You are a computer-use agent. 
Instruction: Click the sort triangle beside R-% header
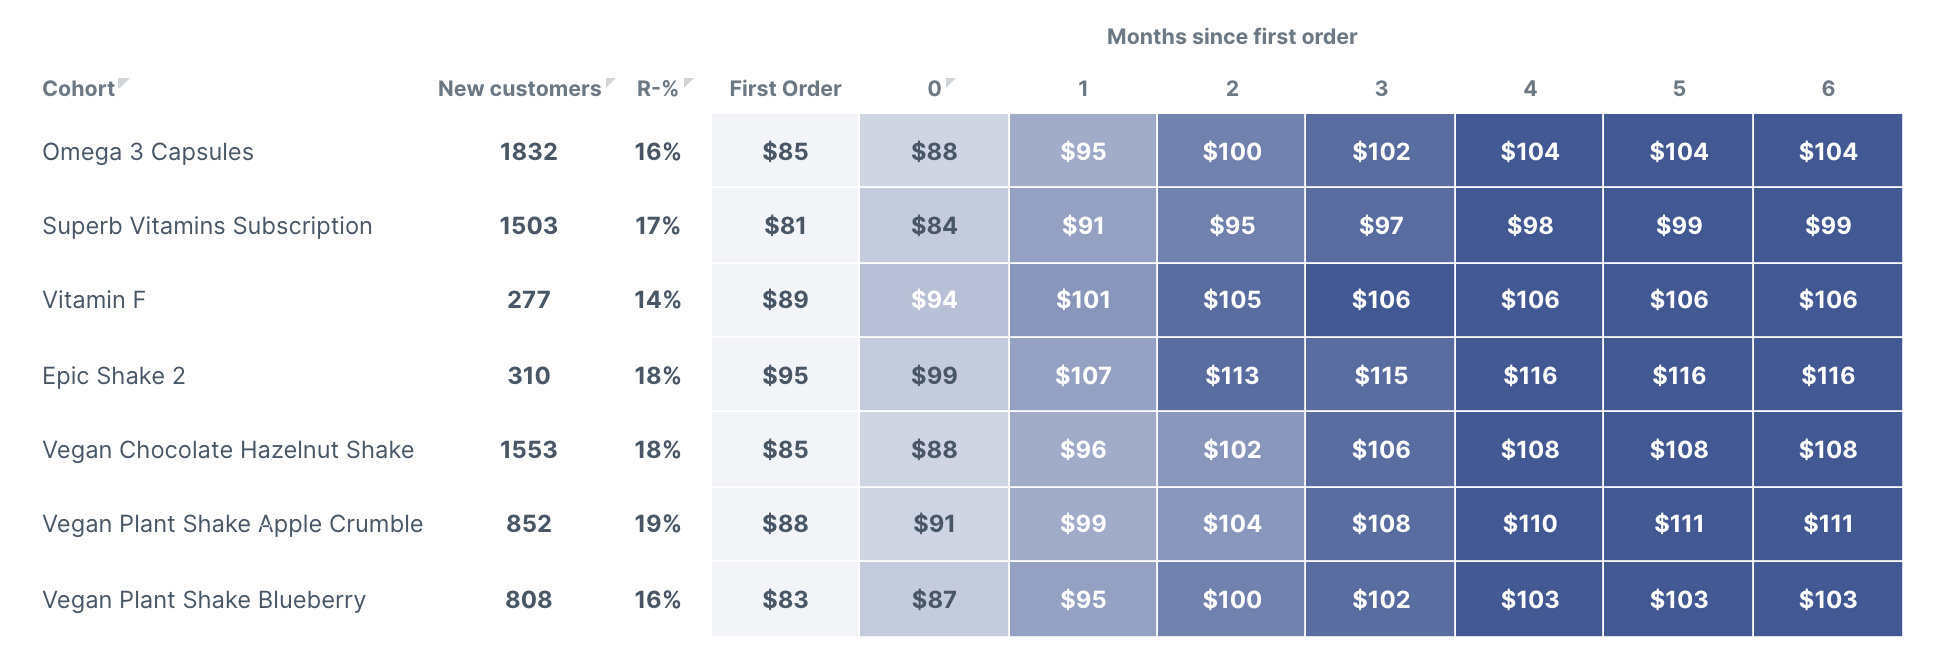pyautogui.click(x=688, y=83)
